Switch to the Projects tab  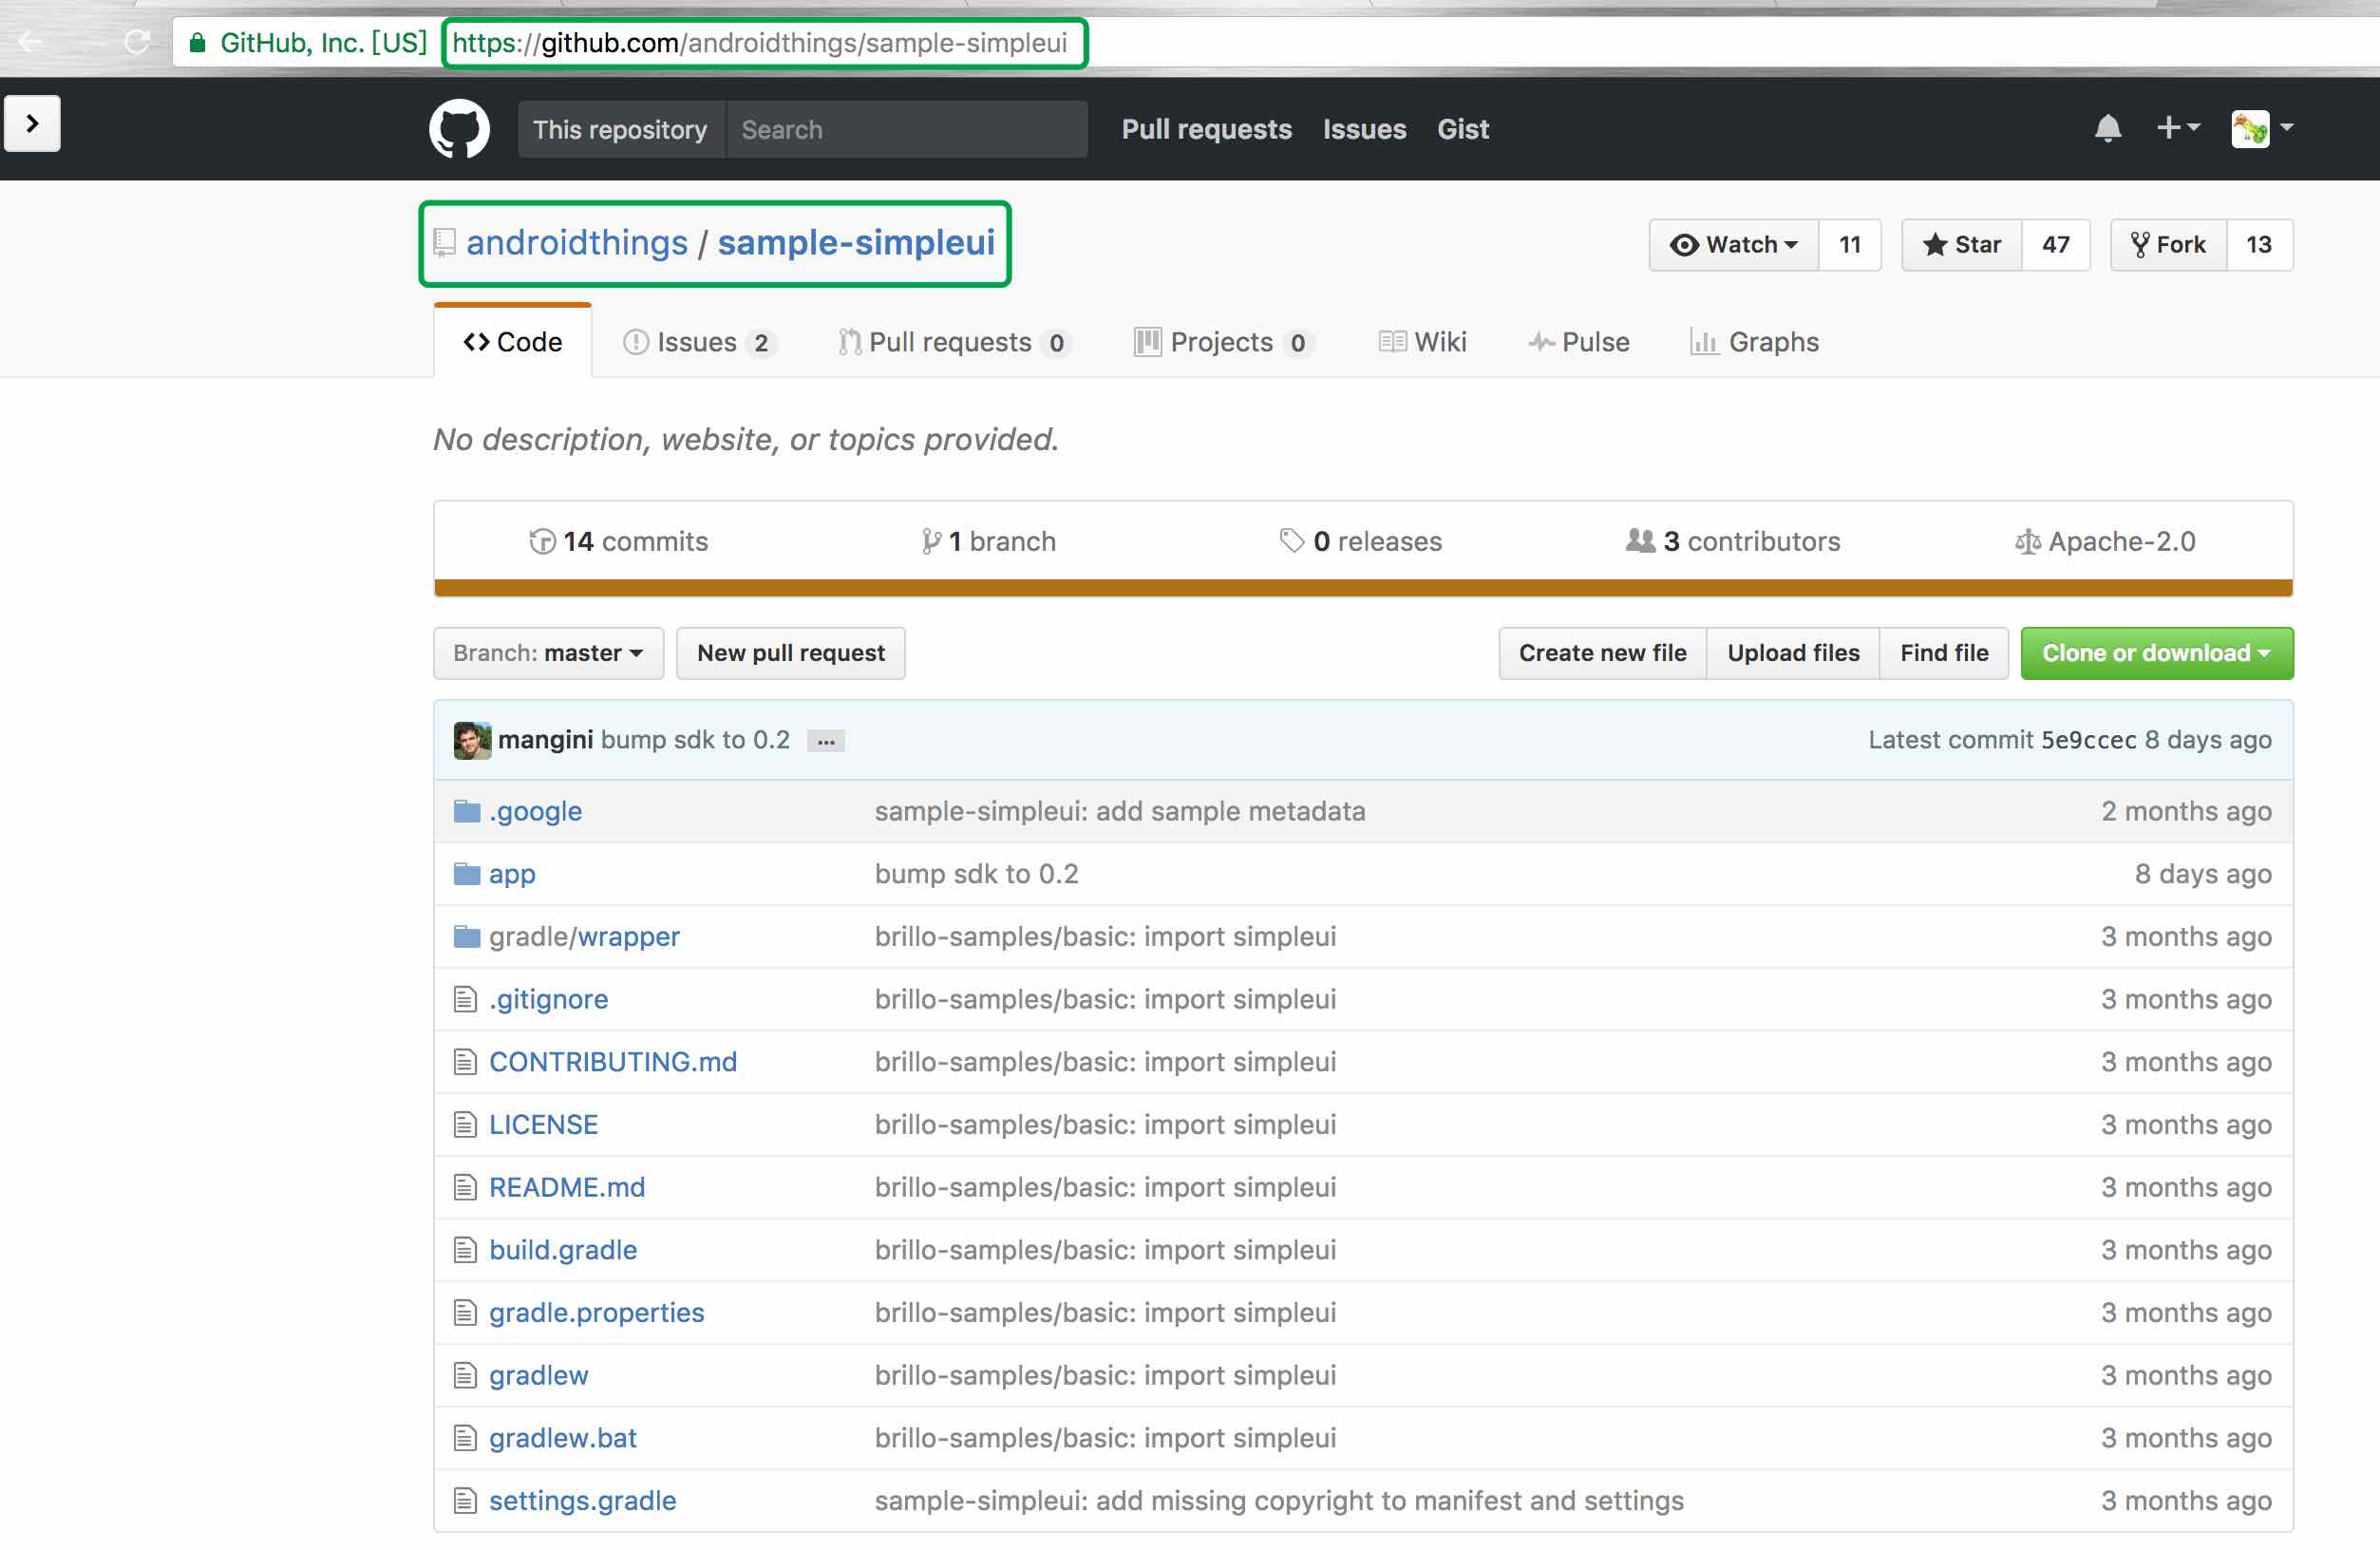tap(1224, 342)
